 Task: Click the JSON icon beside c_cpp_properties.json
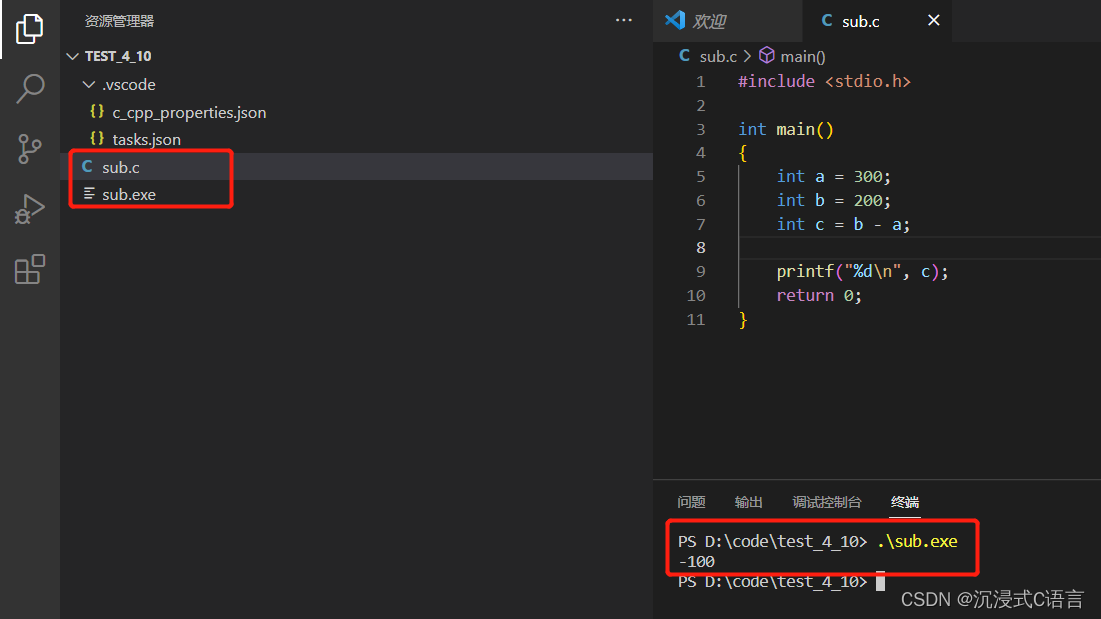(x=97, y=112)
